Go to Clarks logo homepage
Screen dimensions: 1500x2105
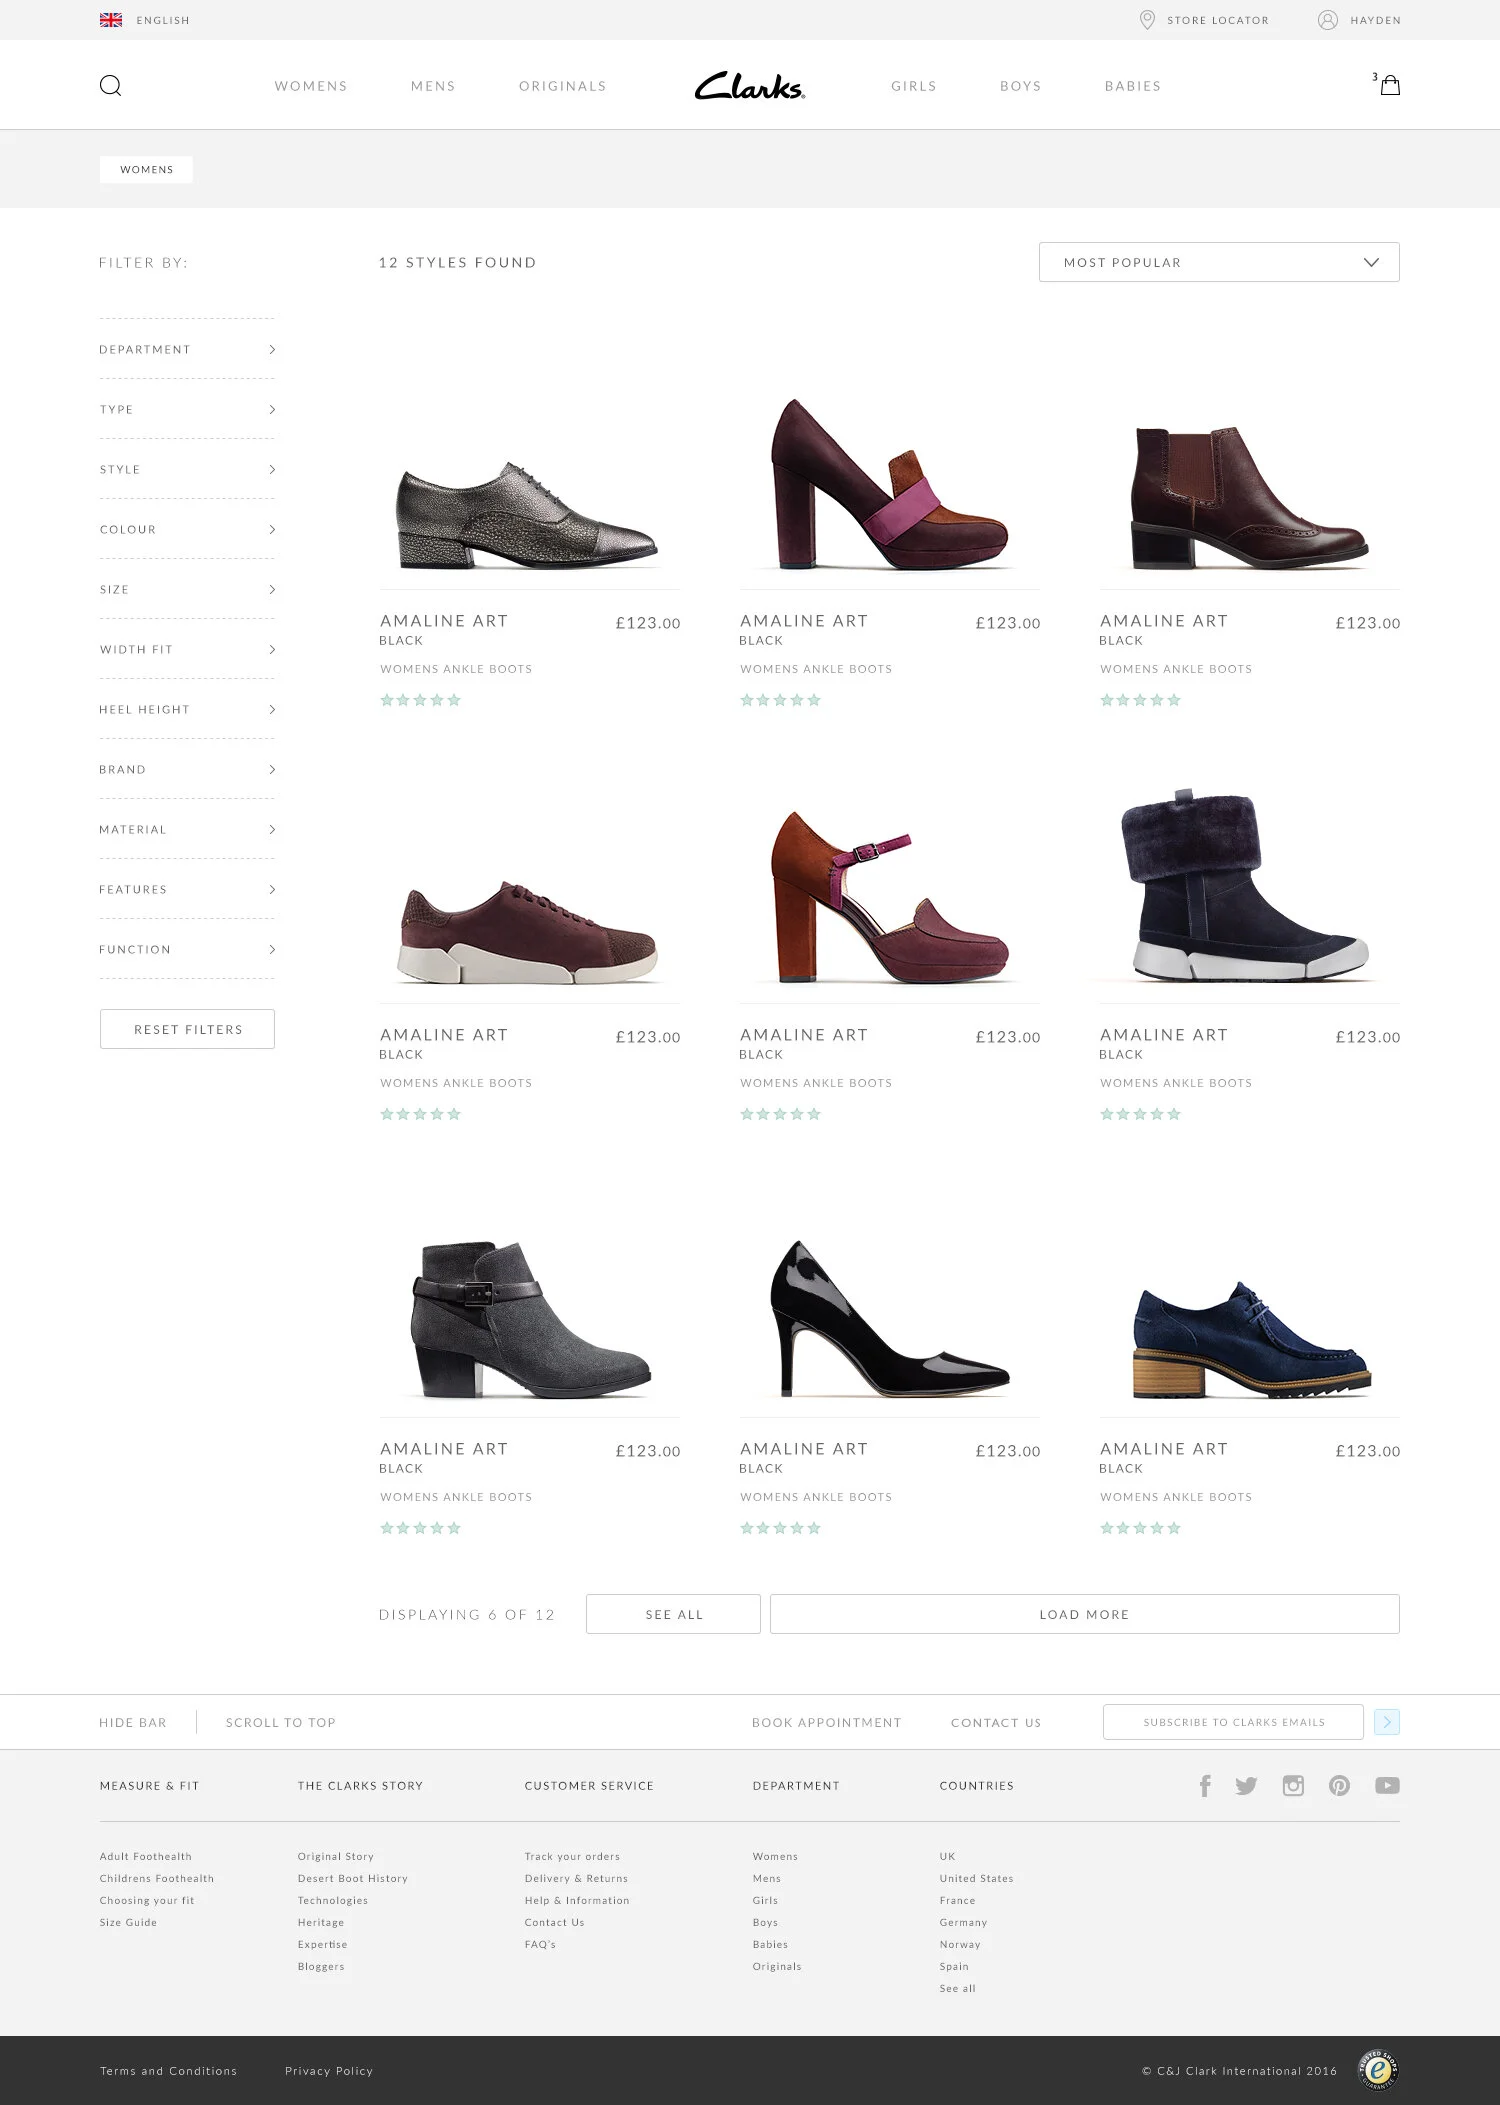click(x=750, y=86)
